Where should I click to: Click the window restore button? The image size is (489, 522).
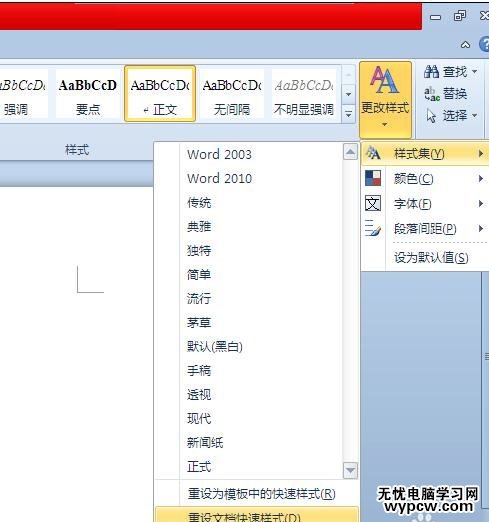460,16
